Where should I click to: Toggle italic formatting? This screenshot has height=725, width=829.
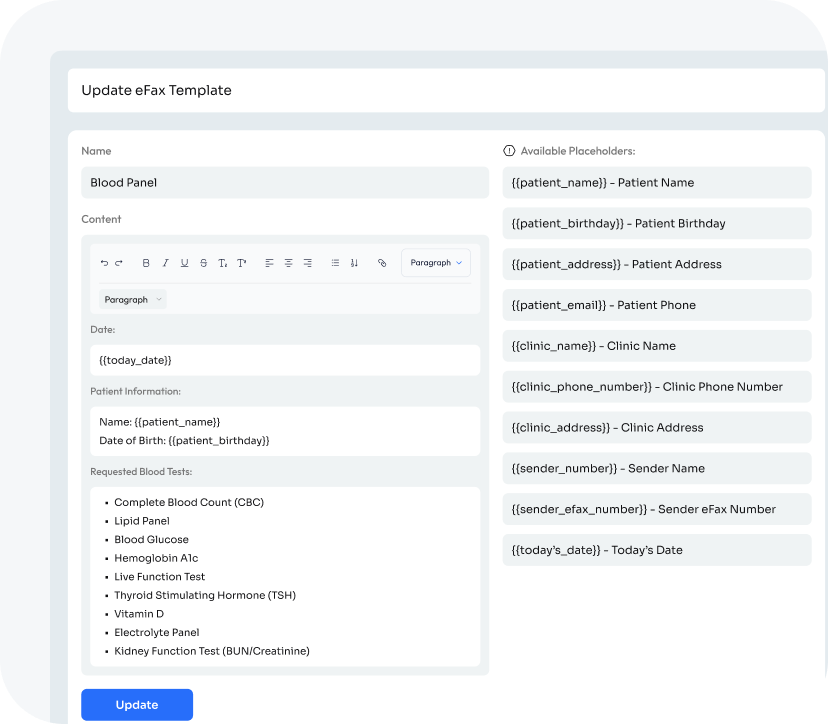tap(165, 263)
